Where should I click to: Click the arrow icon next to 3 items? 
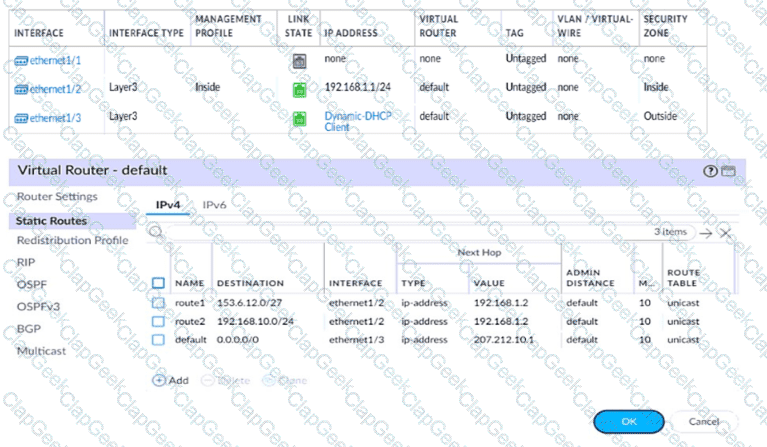click(x=706, y=232)
